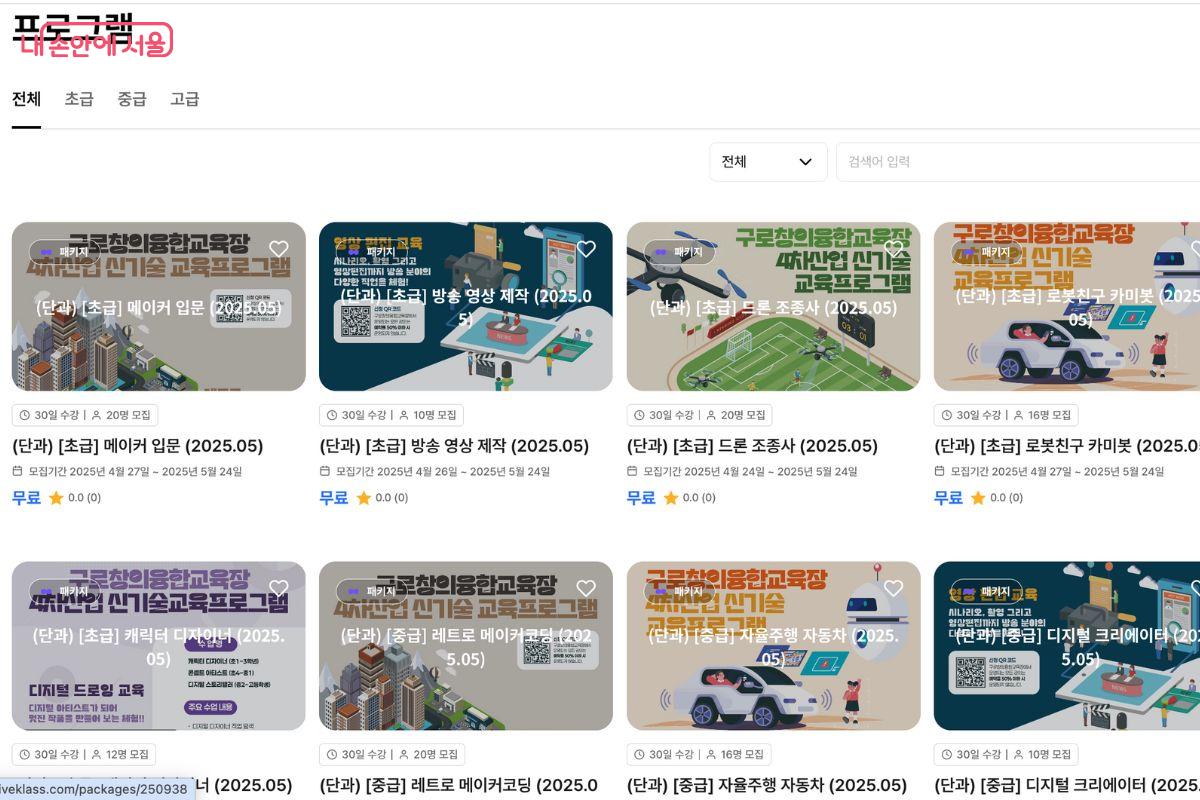Click star rating icon under 방송 영상 제작
This screenshot has width=1200, height=800.
point(363,498)
